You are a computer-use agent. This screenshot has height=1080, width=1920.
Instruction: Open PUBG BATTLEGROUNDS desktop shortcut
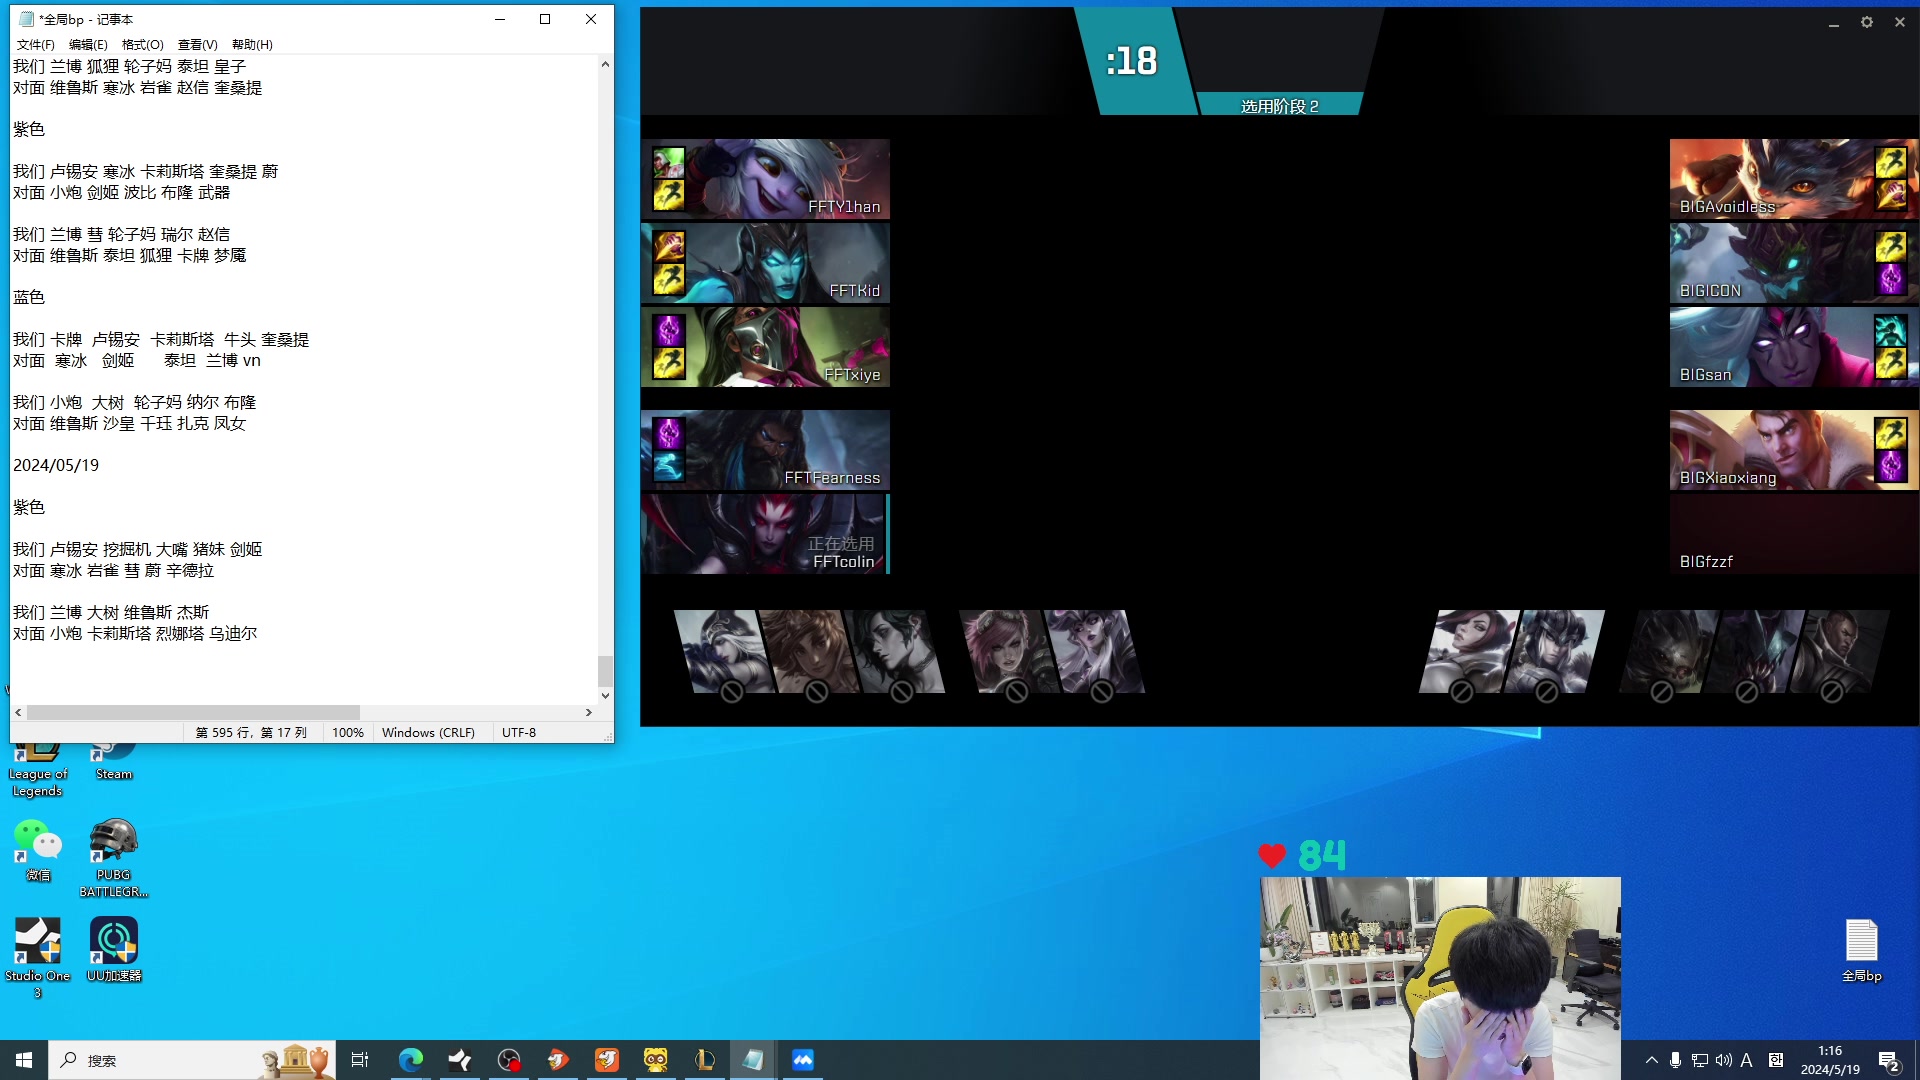point(113,858)
